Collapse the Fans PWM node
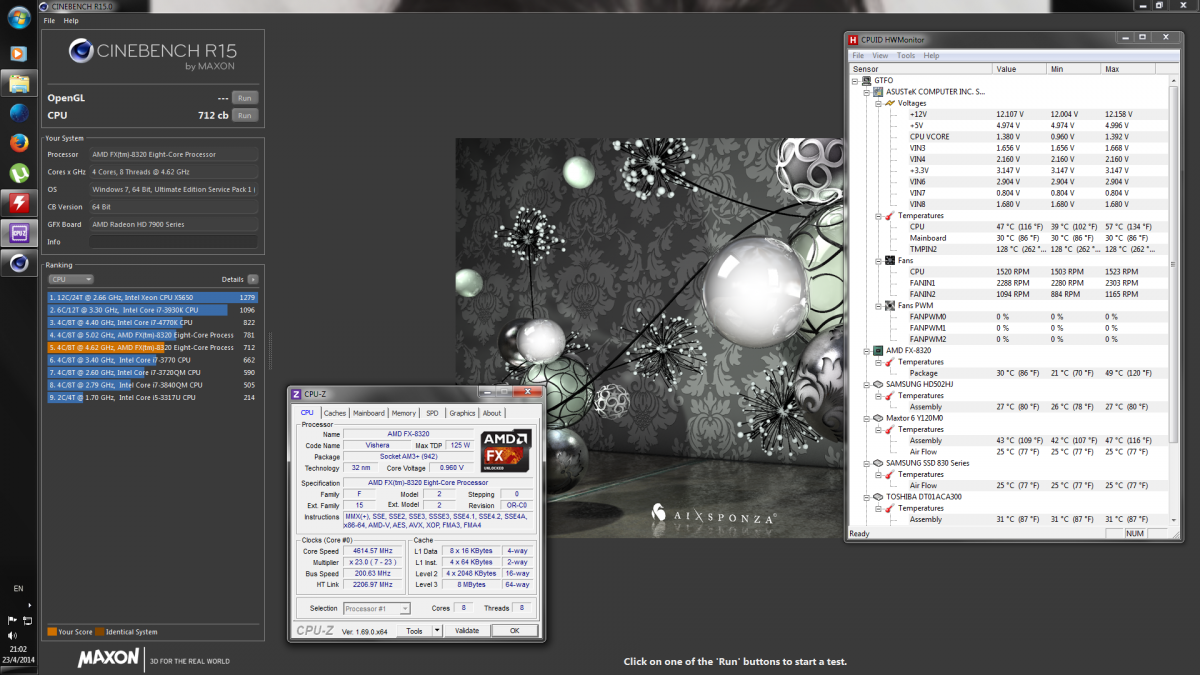The width and height of the screenshot is (1200, 675). click(878, 305)
